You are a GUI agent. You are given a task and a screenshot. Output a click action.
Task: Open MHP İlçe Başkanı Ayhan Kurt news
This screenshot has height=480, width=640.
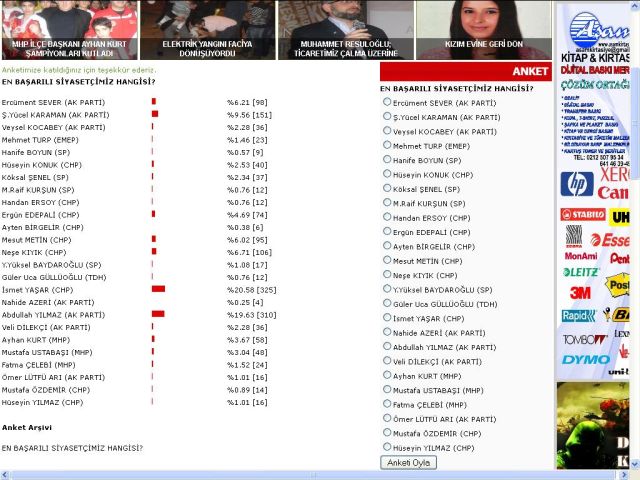tap(69, 30)
